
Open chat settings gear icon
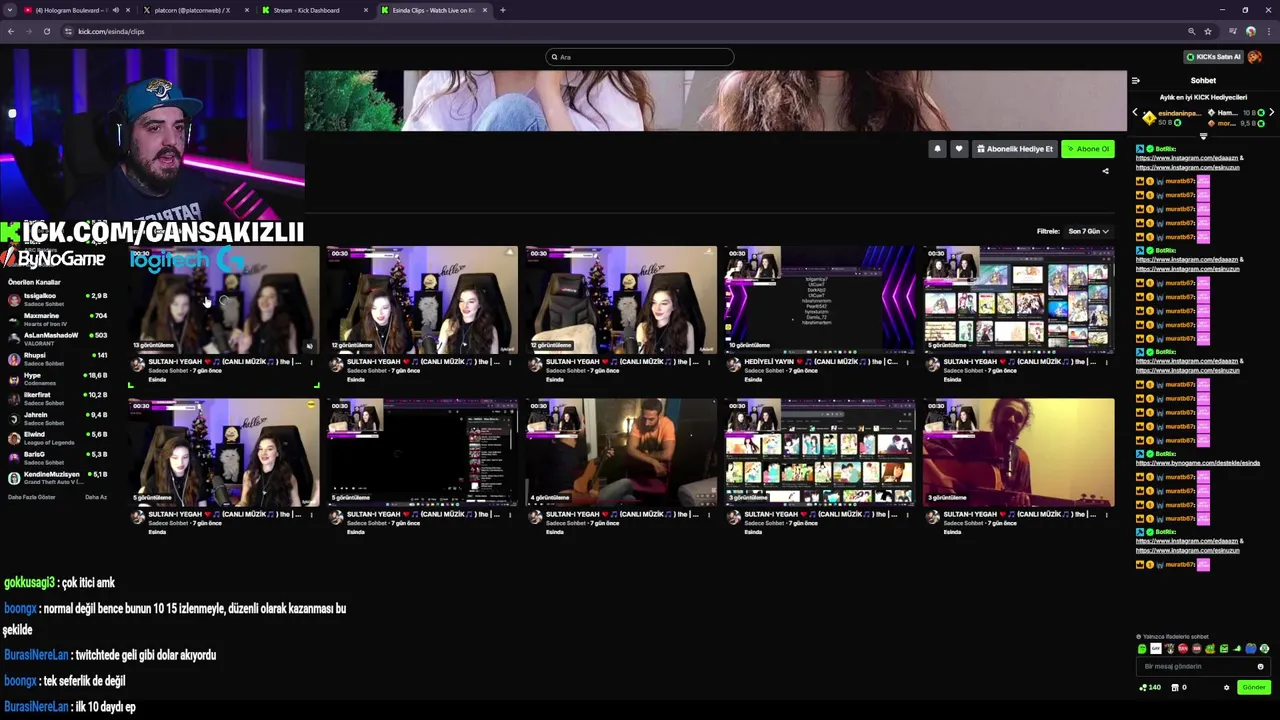(1227, 687)
